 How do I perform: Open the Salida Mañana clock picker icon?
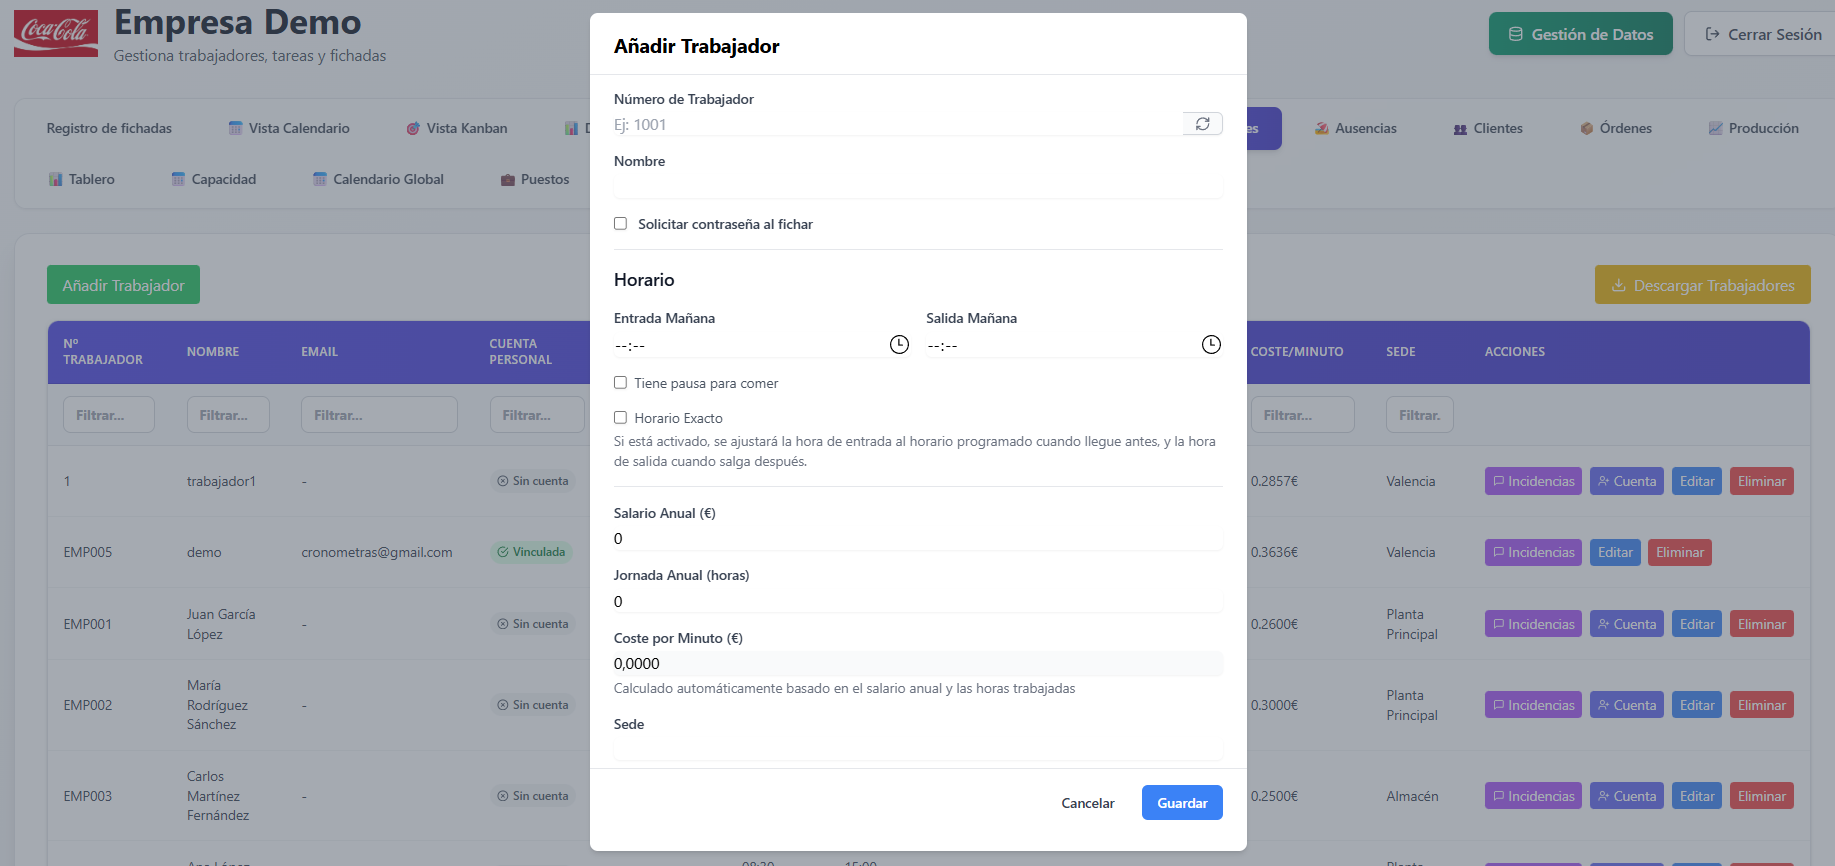click(x=1211, y=344)
